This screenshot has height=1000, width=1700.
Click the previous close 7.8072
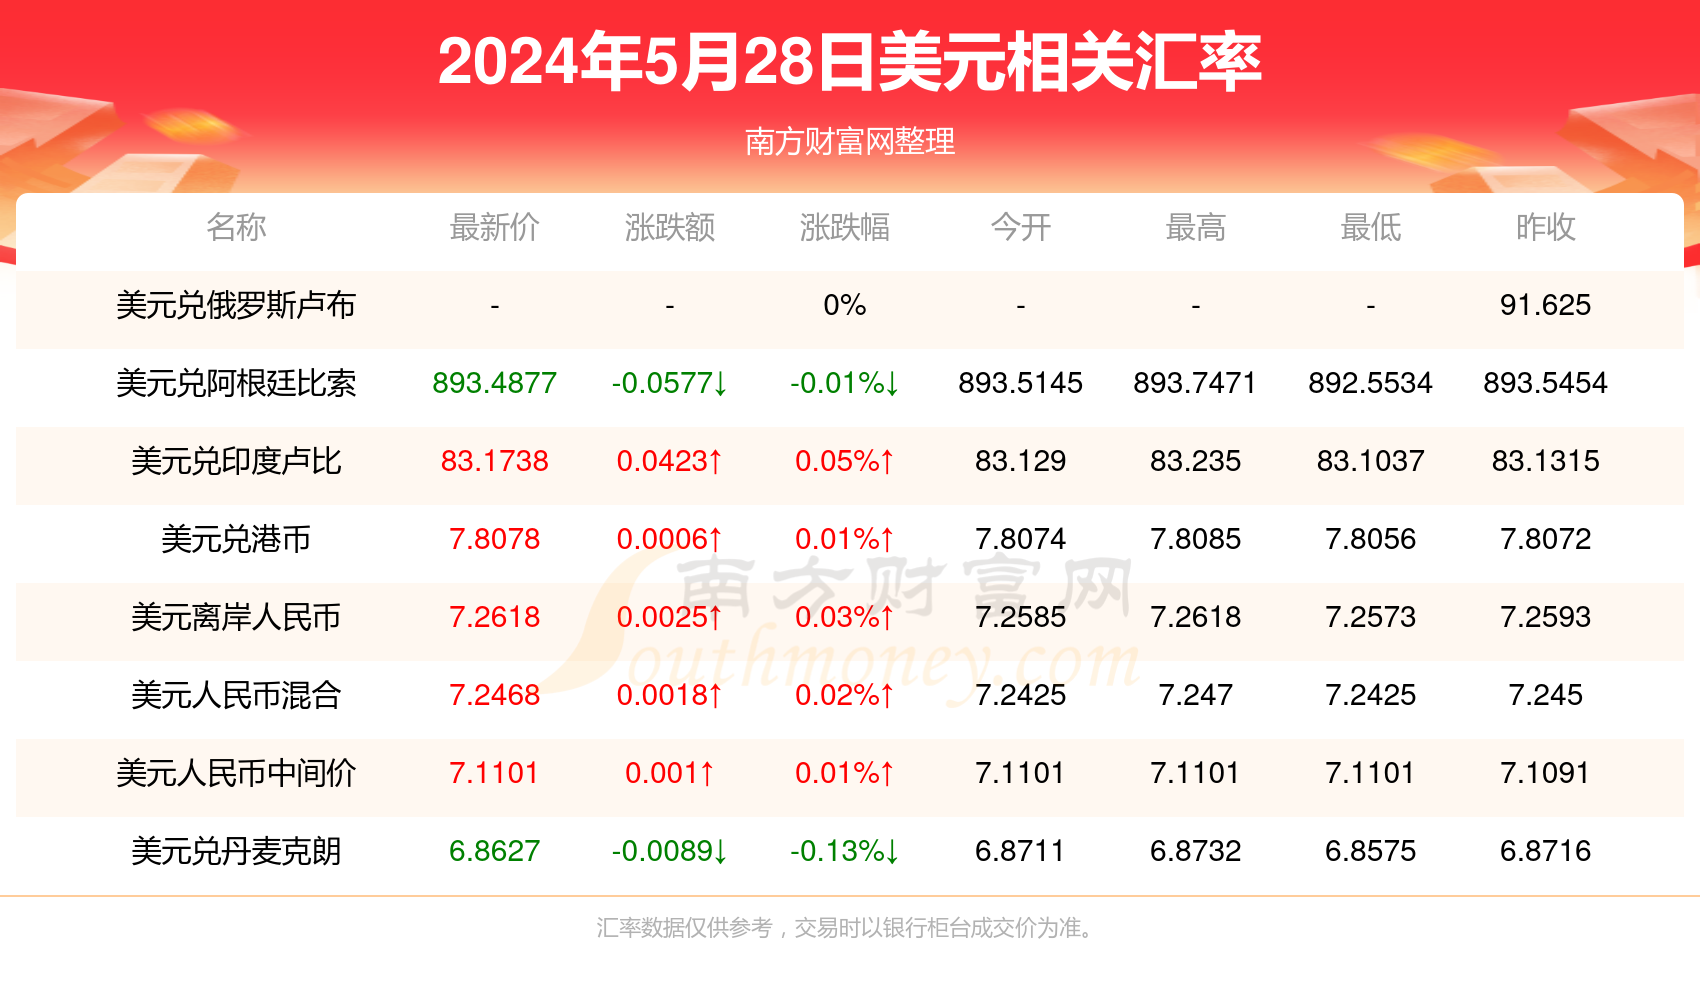point(1545,539)
